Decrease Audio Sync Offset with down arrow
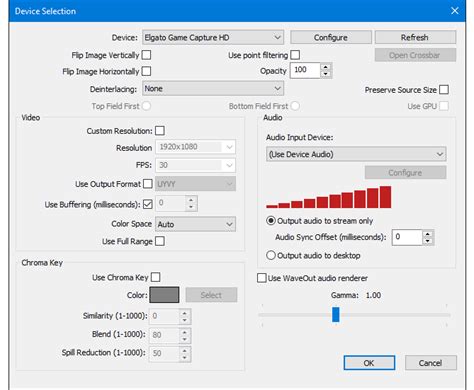The height and width of the screenshot is (390, 474). [428, 241]
